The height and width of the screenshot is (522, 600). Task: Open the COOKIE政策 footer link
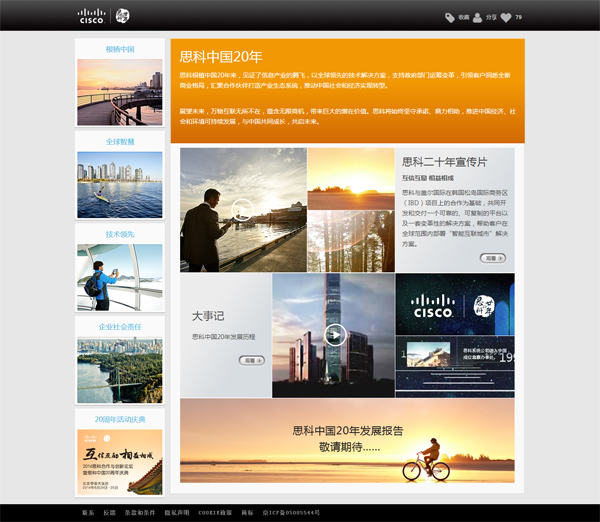coord(212,512)
